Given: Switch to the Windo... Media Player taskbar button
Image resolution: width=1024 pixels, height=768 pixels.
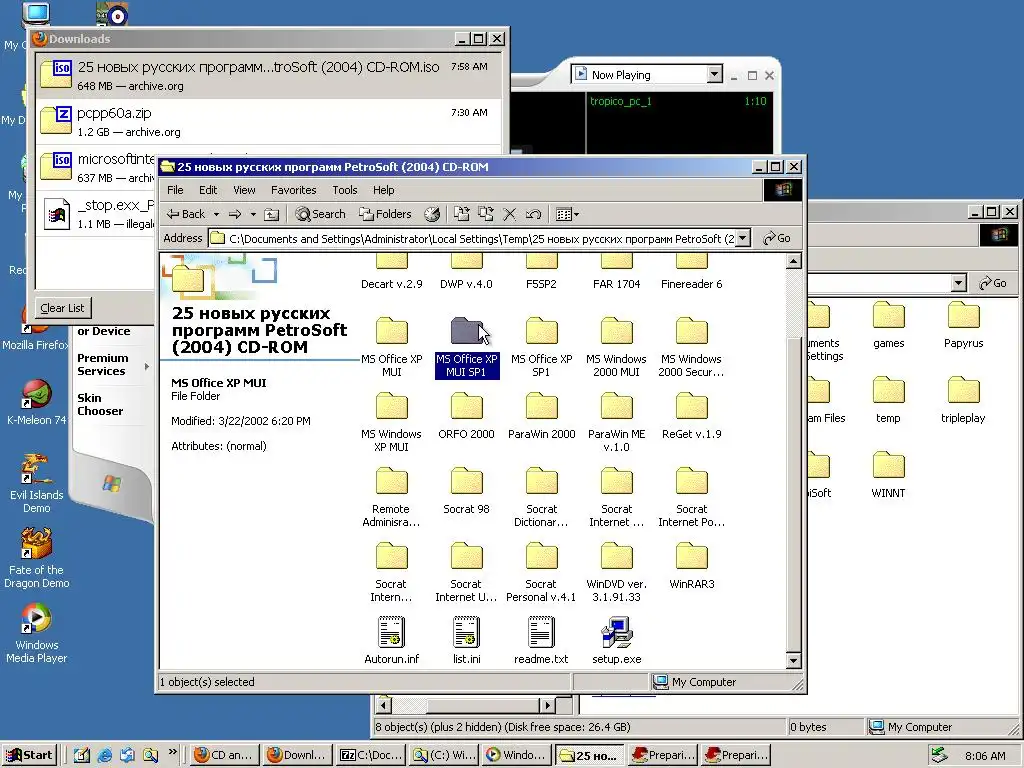Looking at the screenshot, I should click(517, 755).
